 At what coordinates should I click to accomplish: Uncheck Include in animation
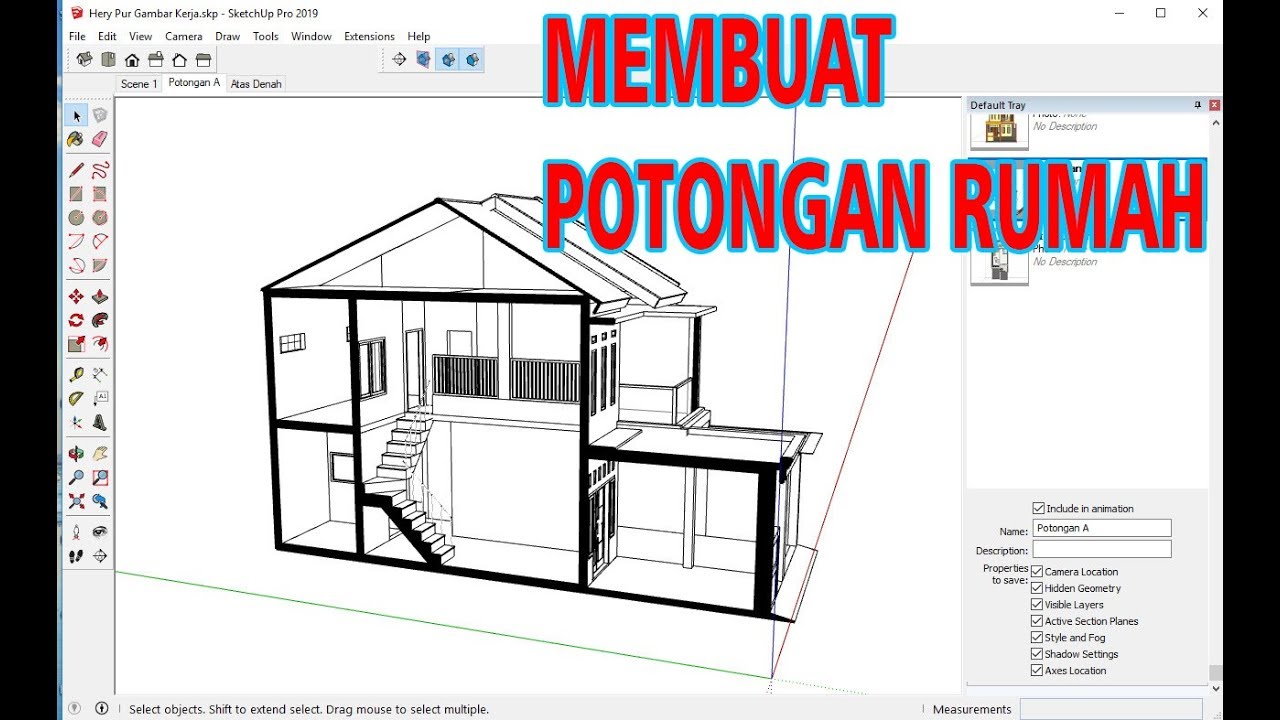1038,508
